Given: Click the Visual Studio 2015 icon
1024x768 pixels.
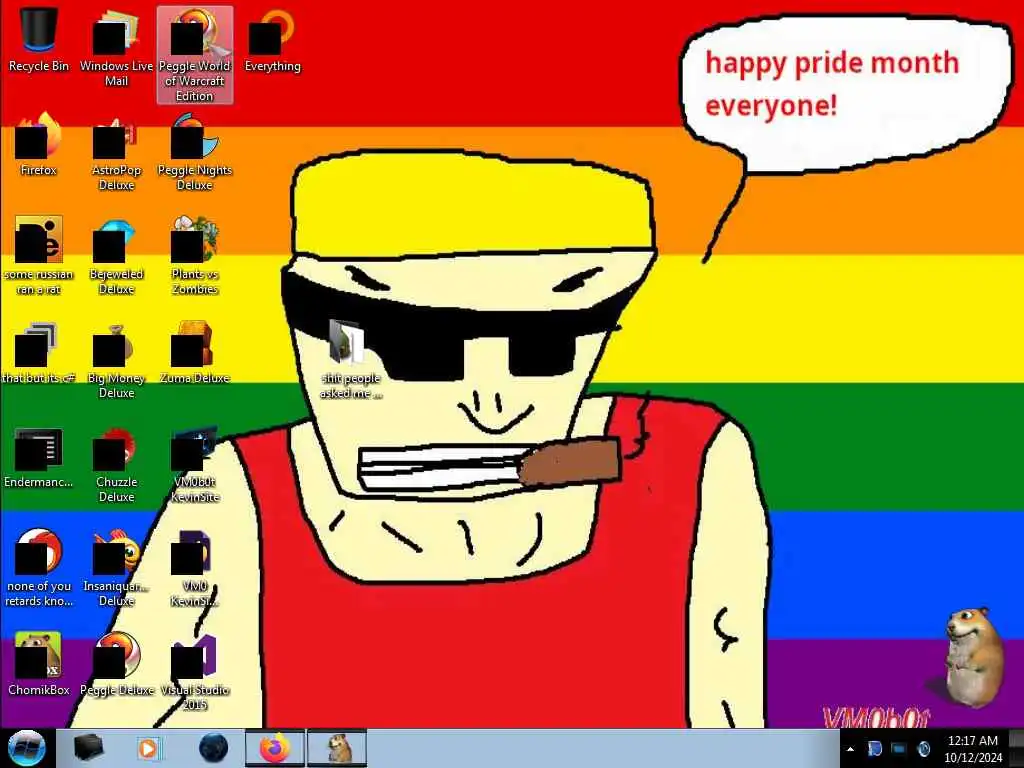Looking at the screenshot, I should pos(195,673).
